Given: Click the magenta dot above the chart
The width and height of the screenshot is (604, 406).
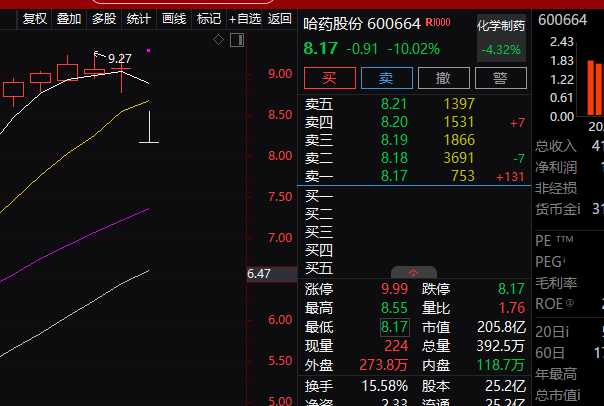Looking at the screenshot, I should [148, 50].
